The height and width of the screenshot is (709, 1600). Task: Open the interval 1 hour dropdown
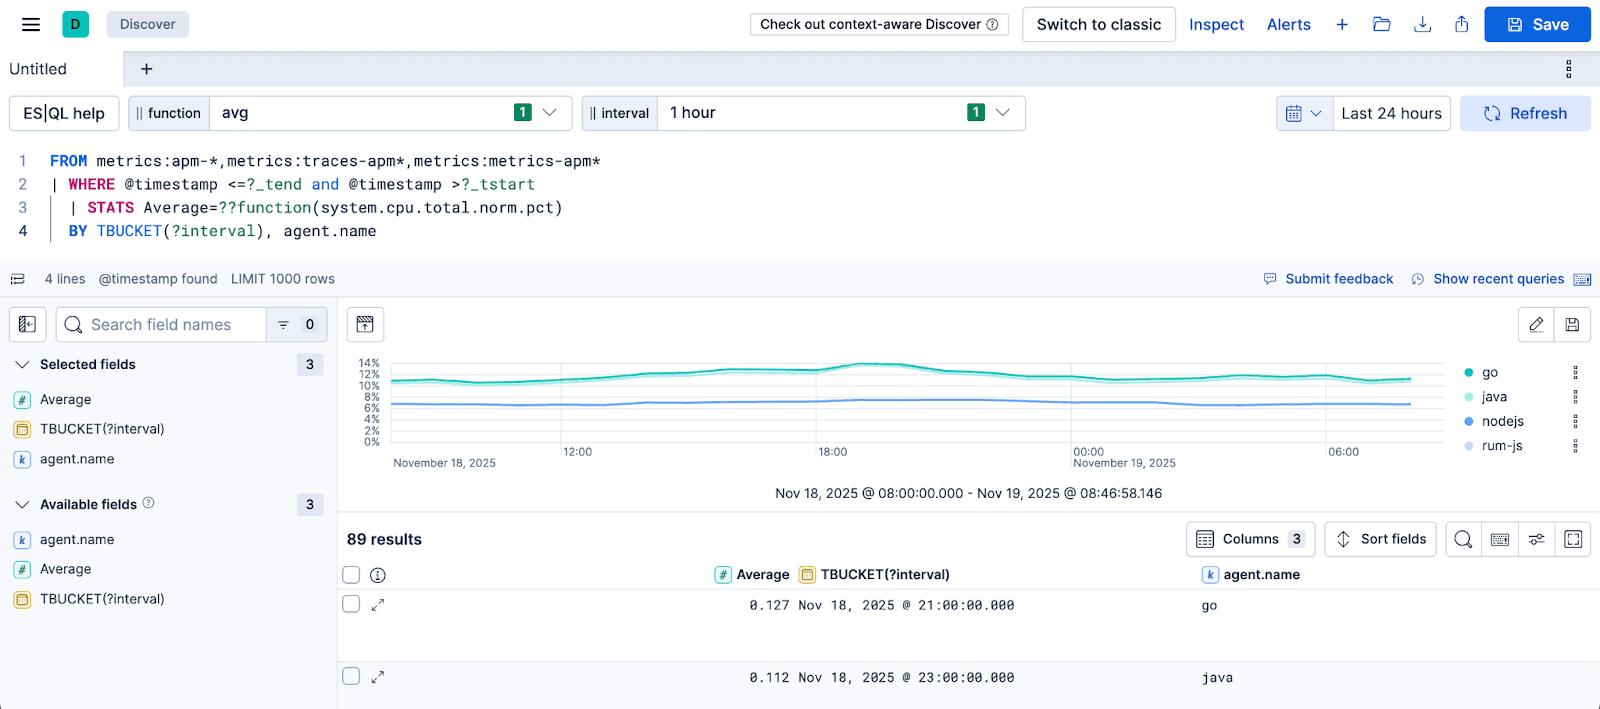coord(1003,113)
